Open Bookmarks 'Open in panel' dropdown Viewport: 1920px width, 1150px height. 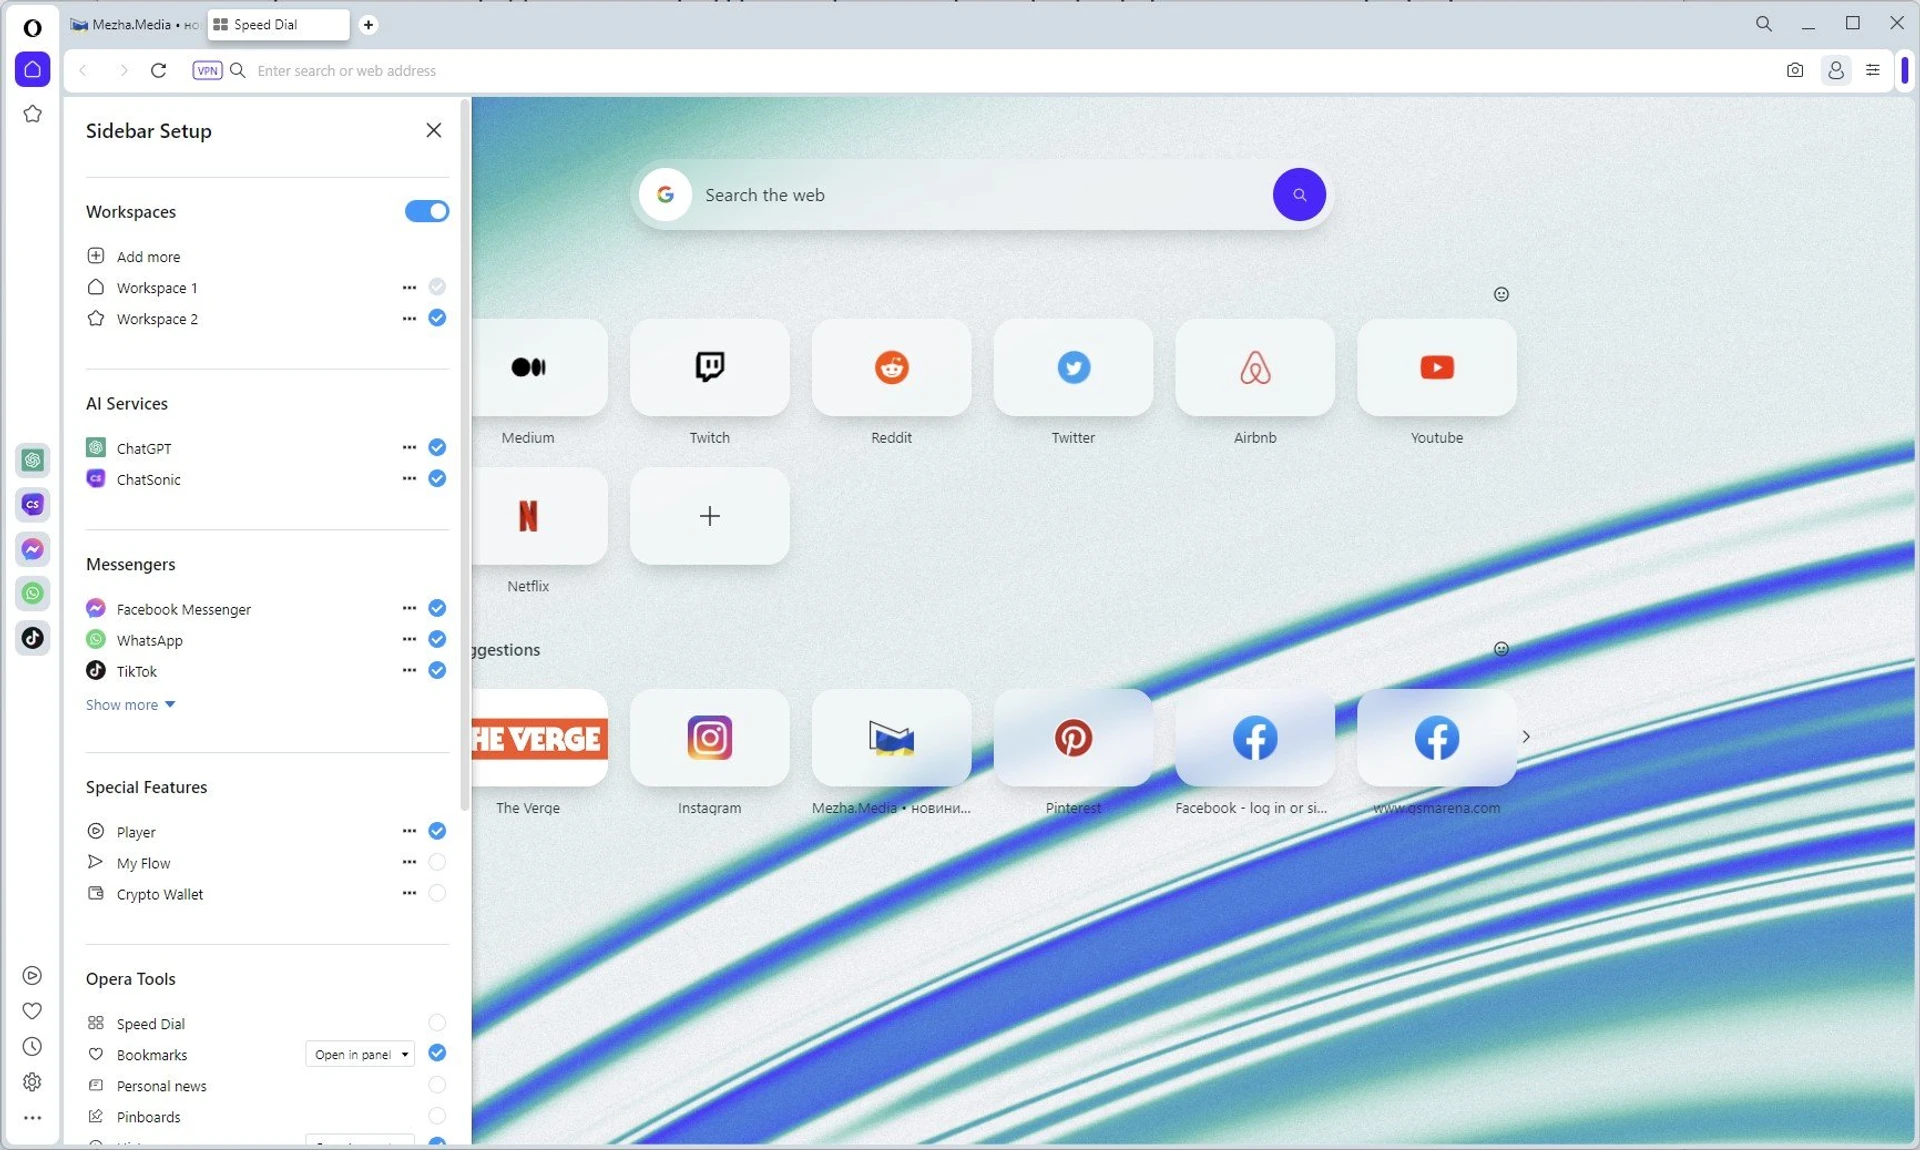coord(360,1054)
